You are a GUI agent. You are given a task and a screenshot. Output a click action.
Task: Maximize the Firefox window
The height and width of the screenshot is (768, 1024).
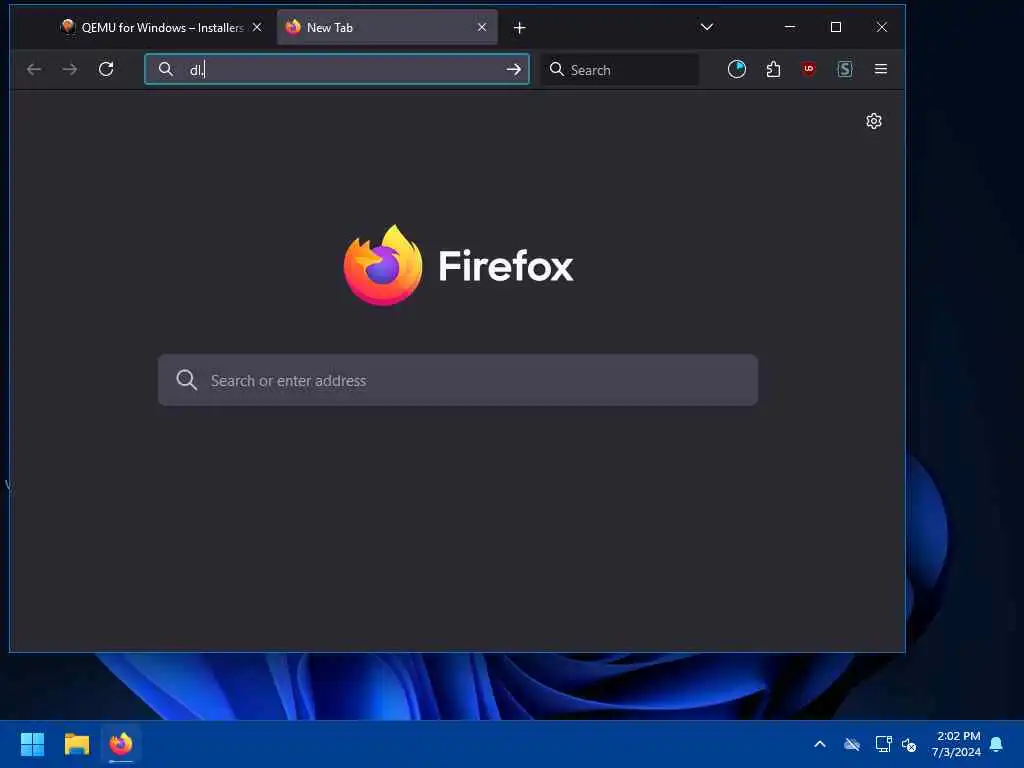pyautogui.click(x=836, y=27)
